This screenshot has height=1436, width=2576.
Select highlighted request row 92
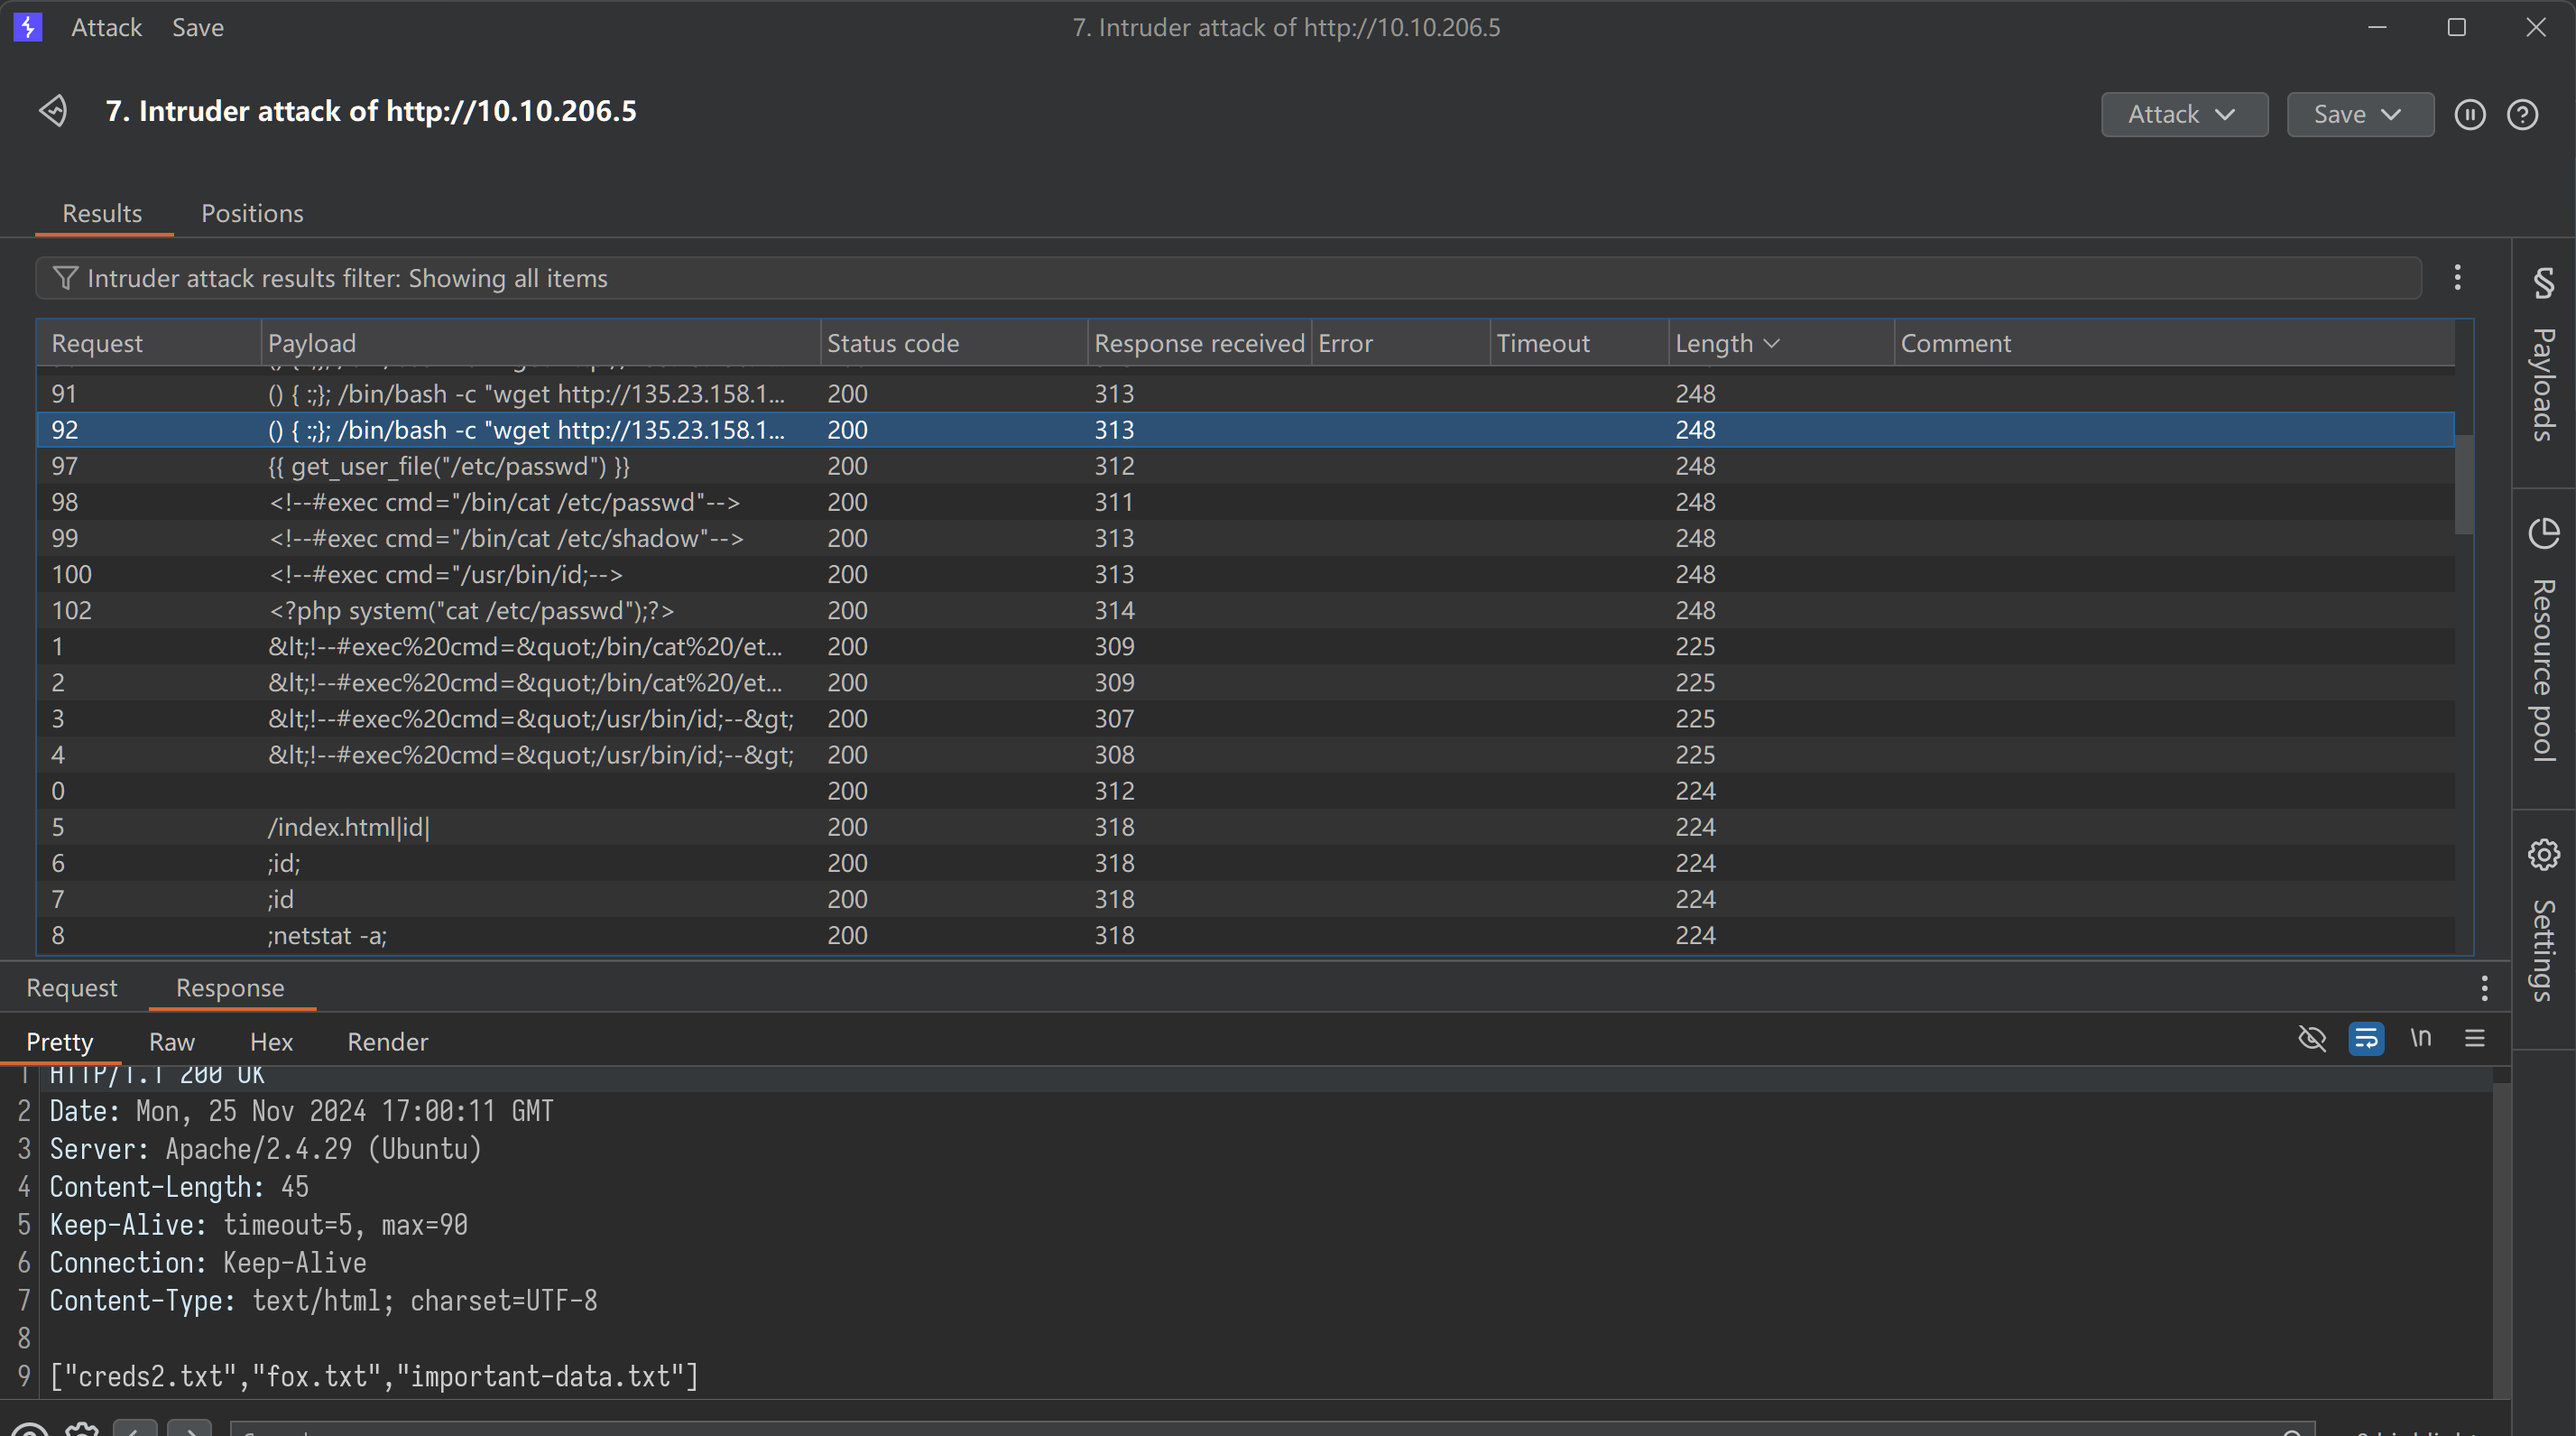click(x=1245, y=430)
